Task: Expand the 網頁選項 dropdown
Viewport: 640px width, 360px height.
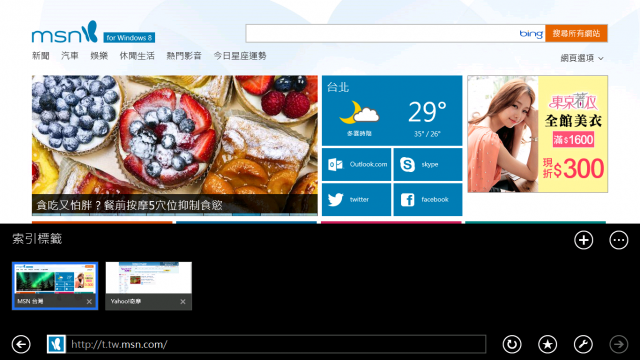Action: tap(582, 58)
